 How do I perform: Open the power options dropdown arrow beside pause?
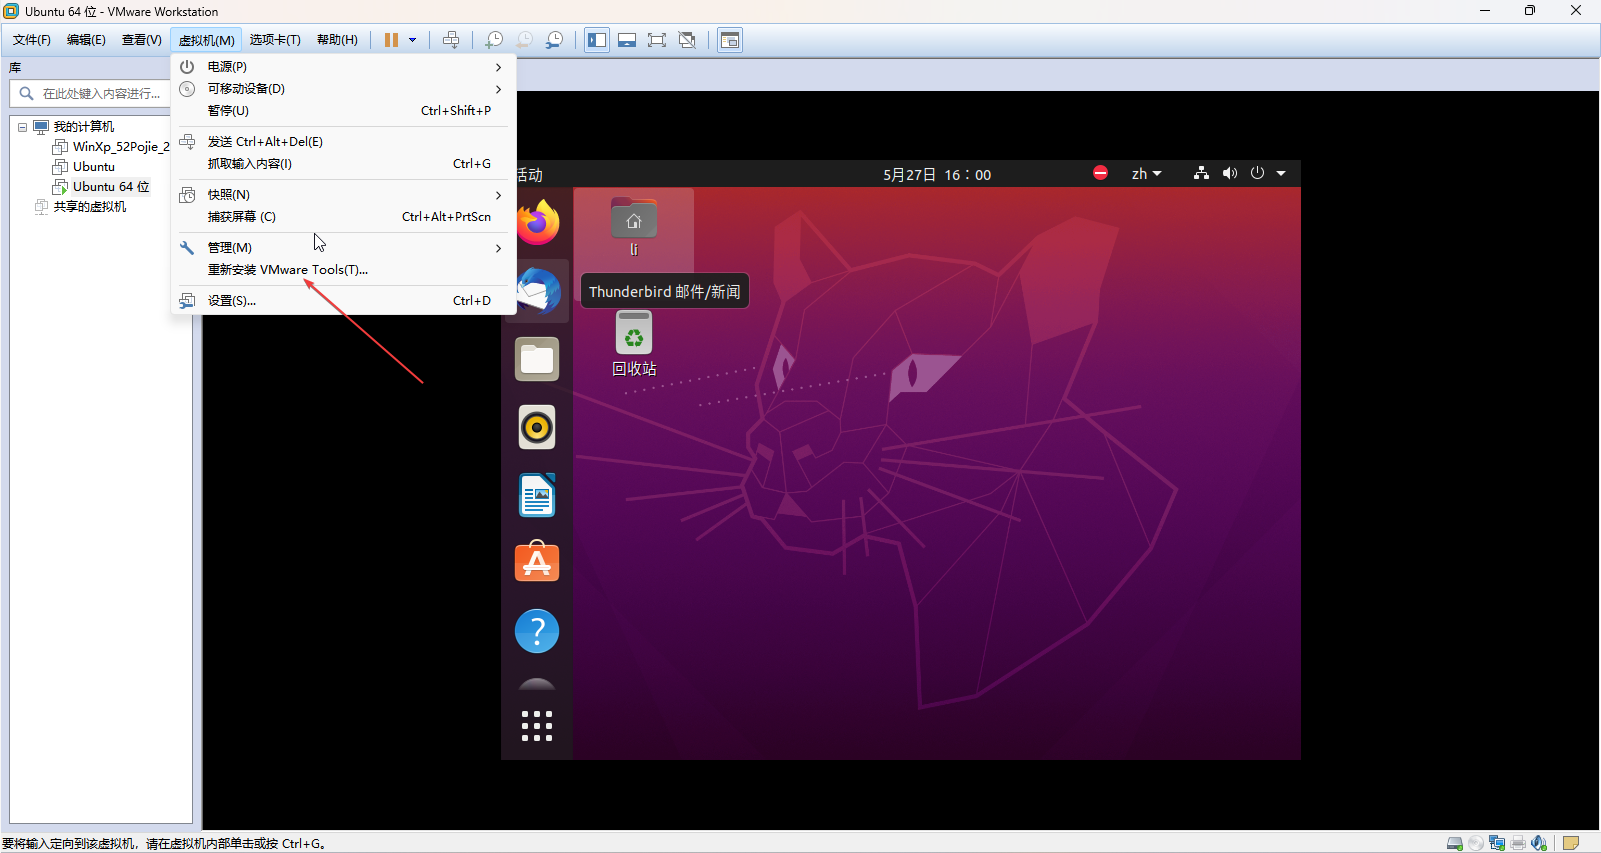coord(412,40)
